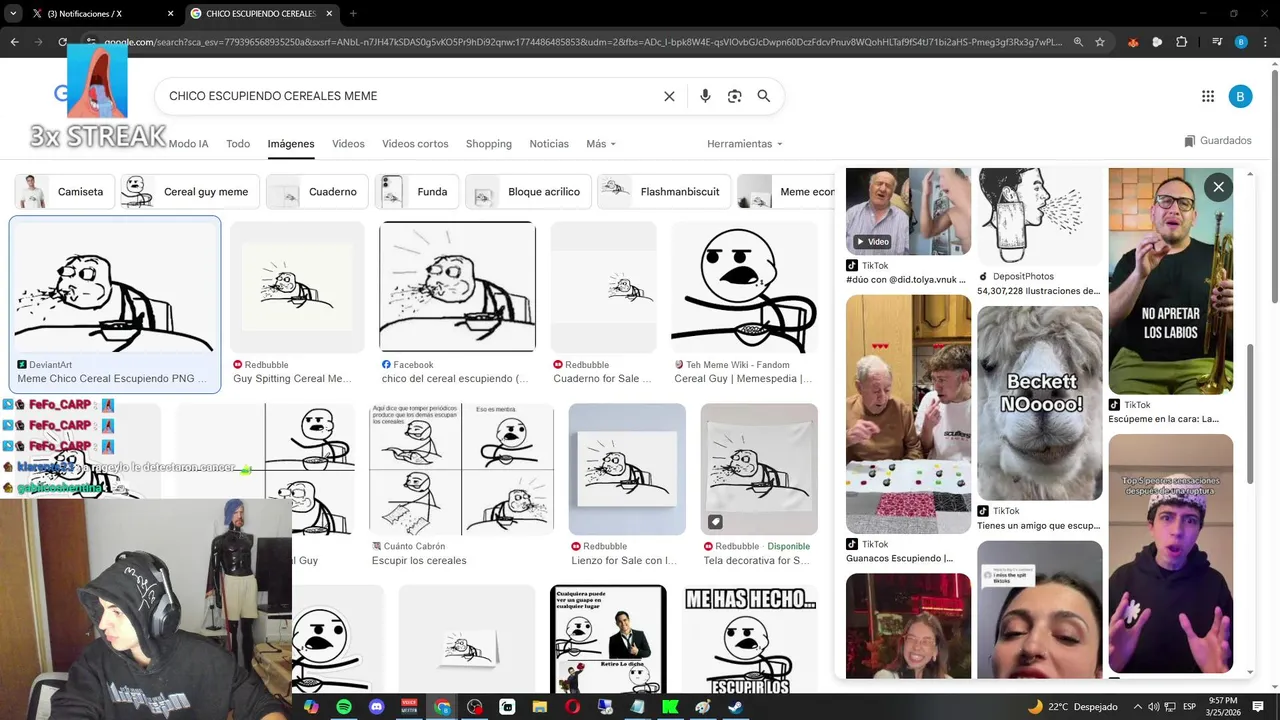Open Opera browser from taskbar
Screen dimensions: 1280x720
[x=572, y=706]
